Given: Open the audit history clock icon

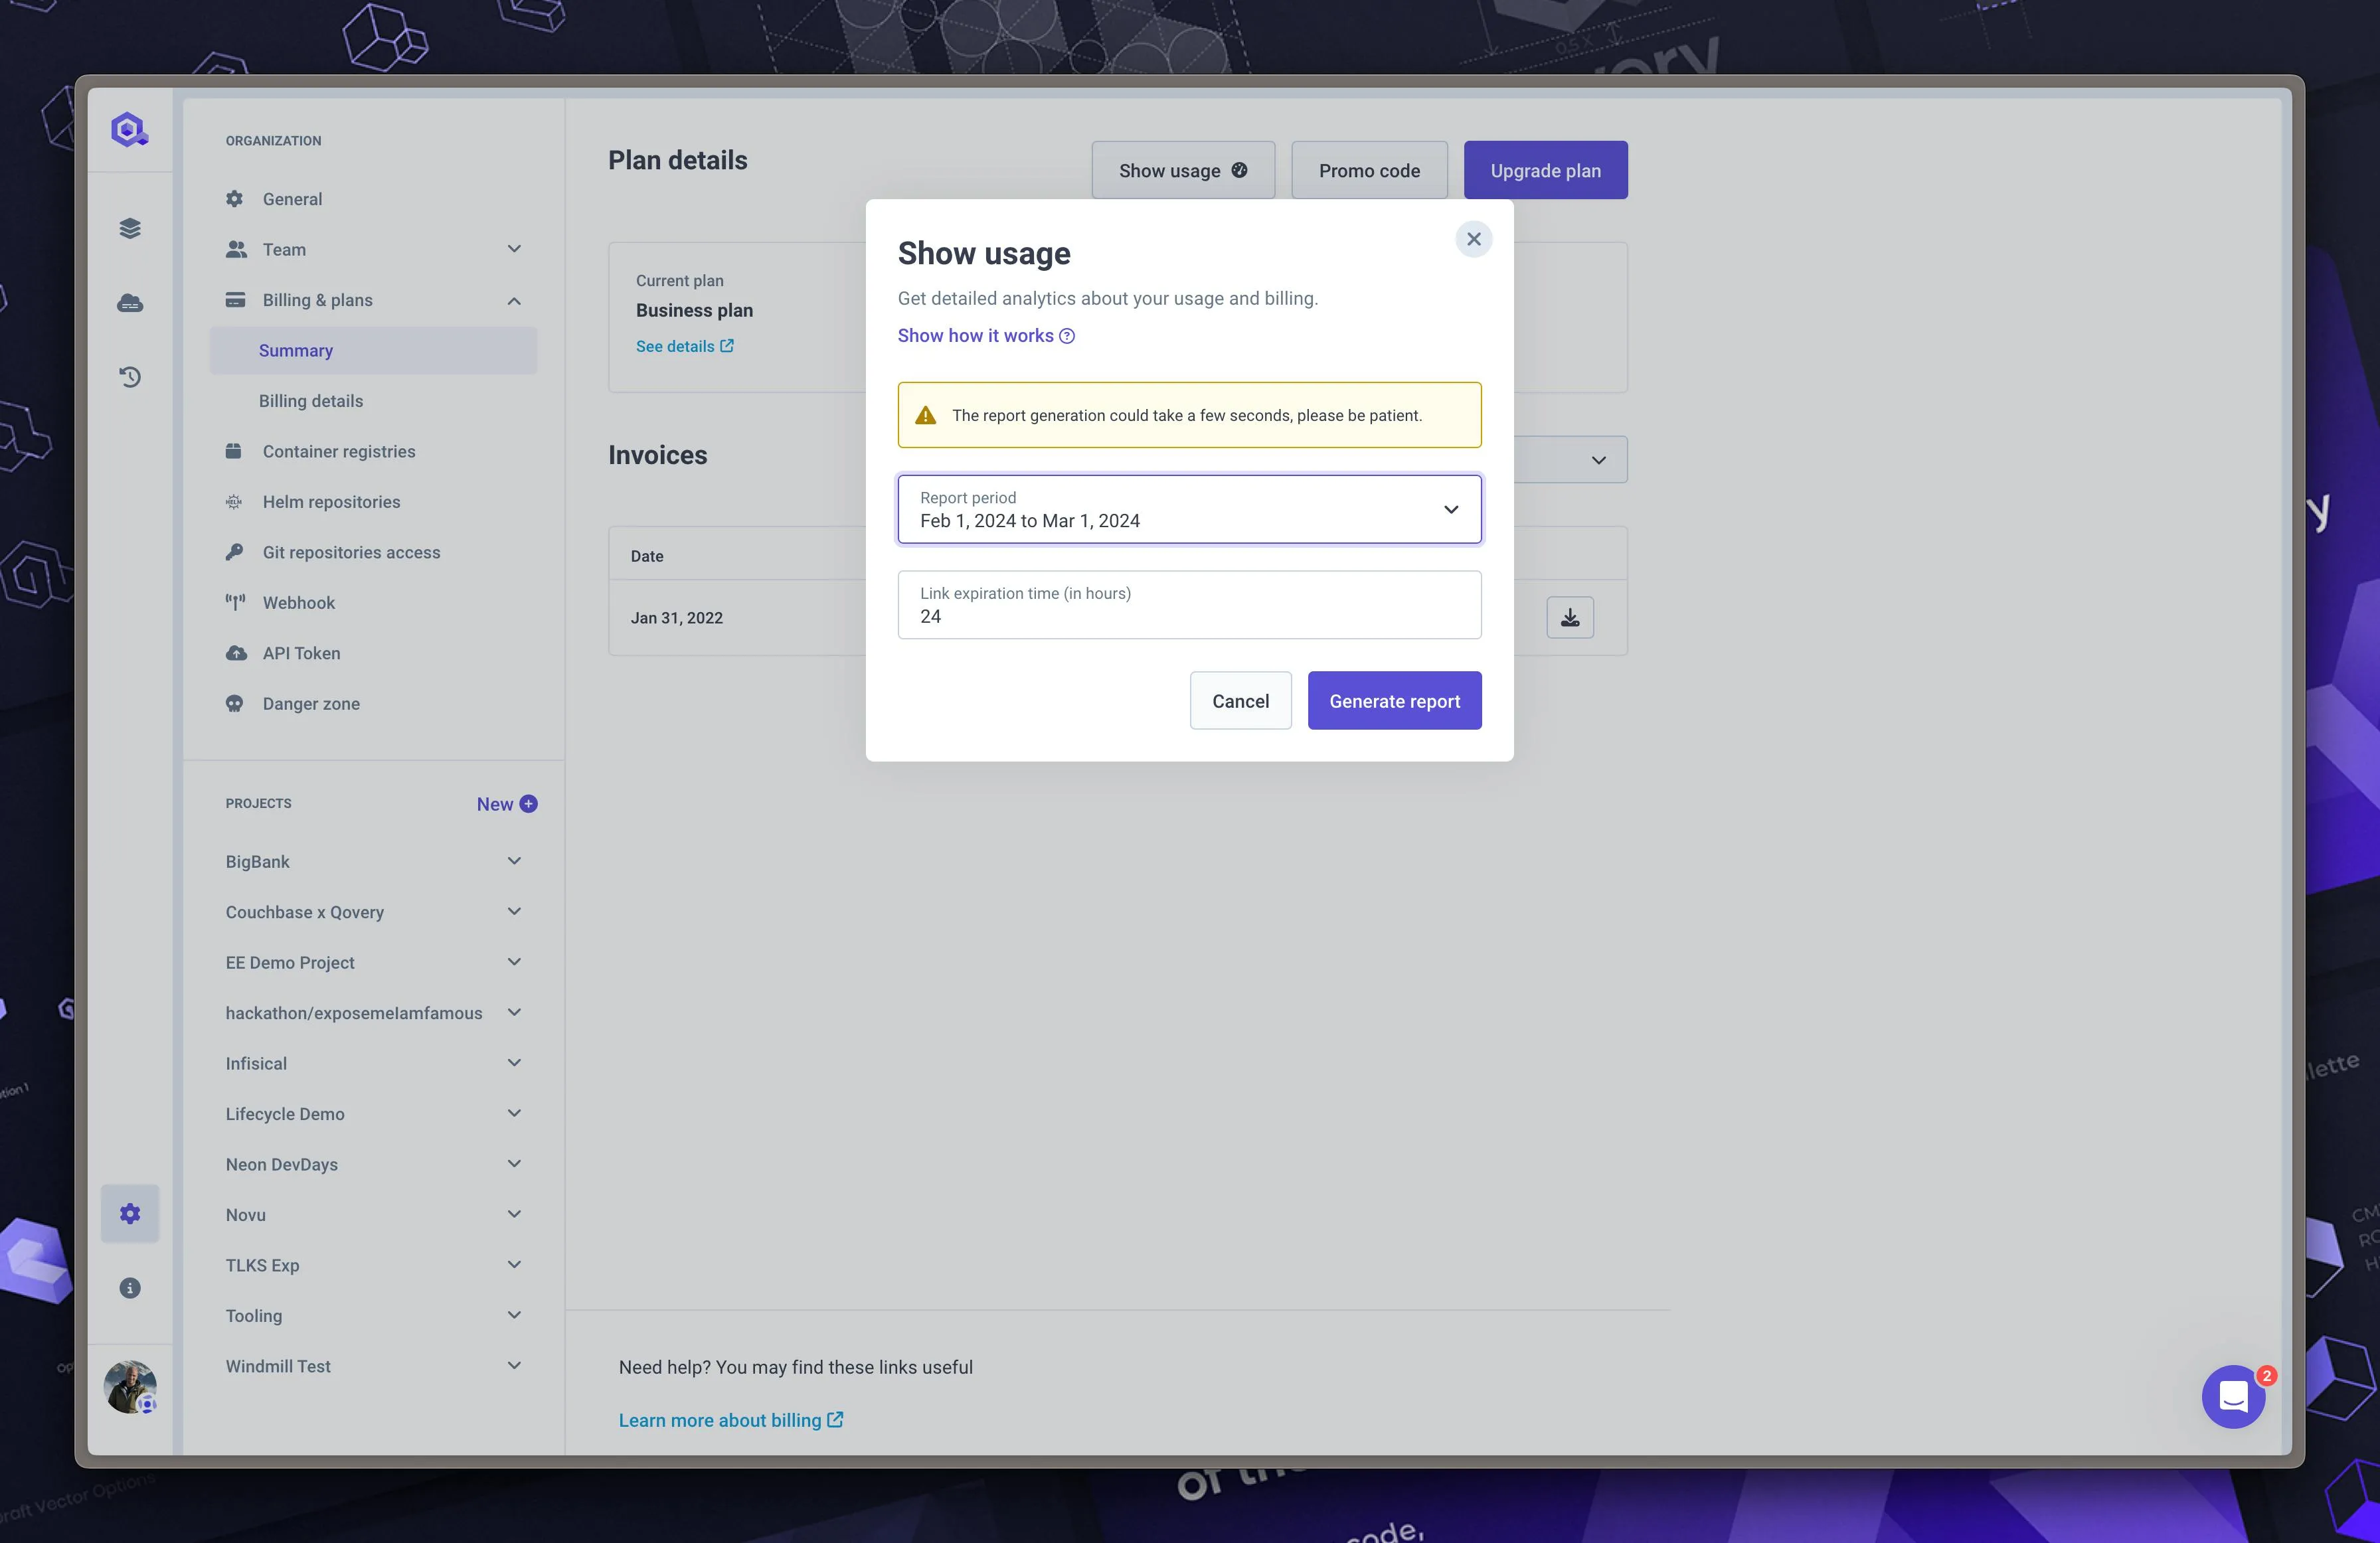Looking at the screenshot, I should coord(130,377).
